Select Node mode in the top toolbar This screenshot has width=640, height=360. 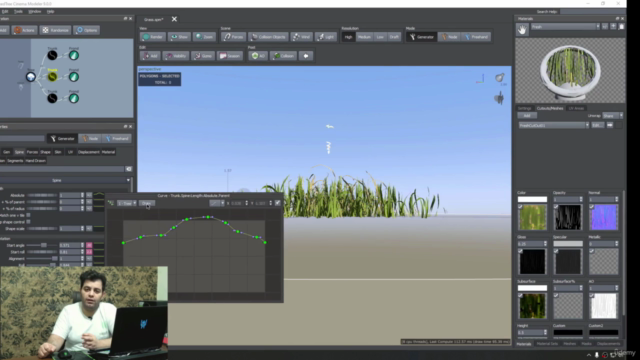(449, 37)
